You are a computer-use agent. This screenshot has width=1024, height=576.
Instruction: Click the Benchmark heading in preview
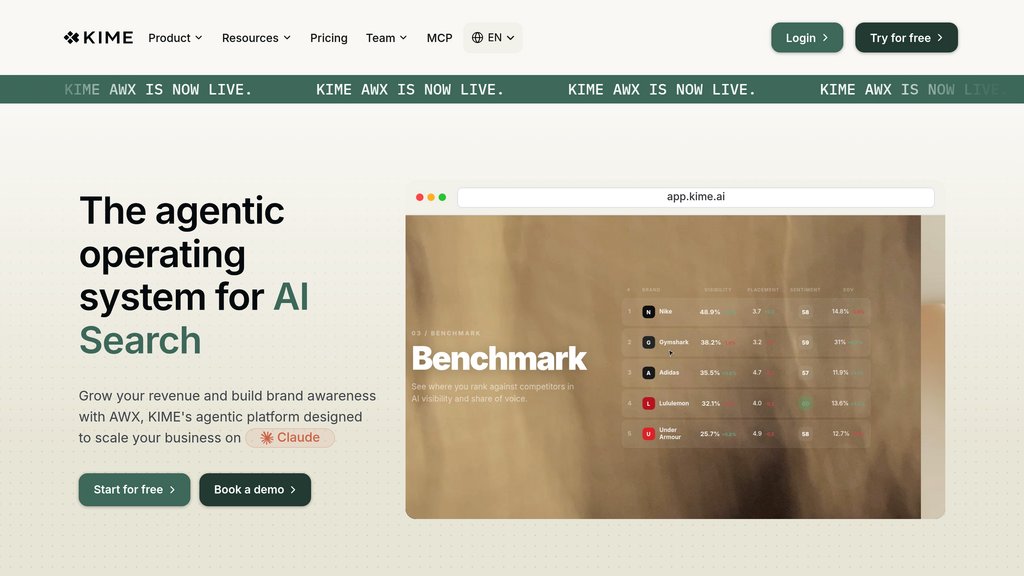[500, 359]
